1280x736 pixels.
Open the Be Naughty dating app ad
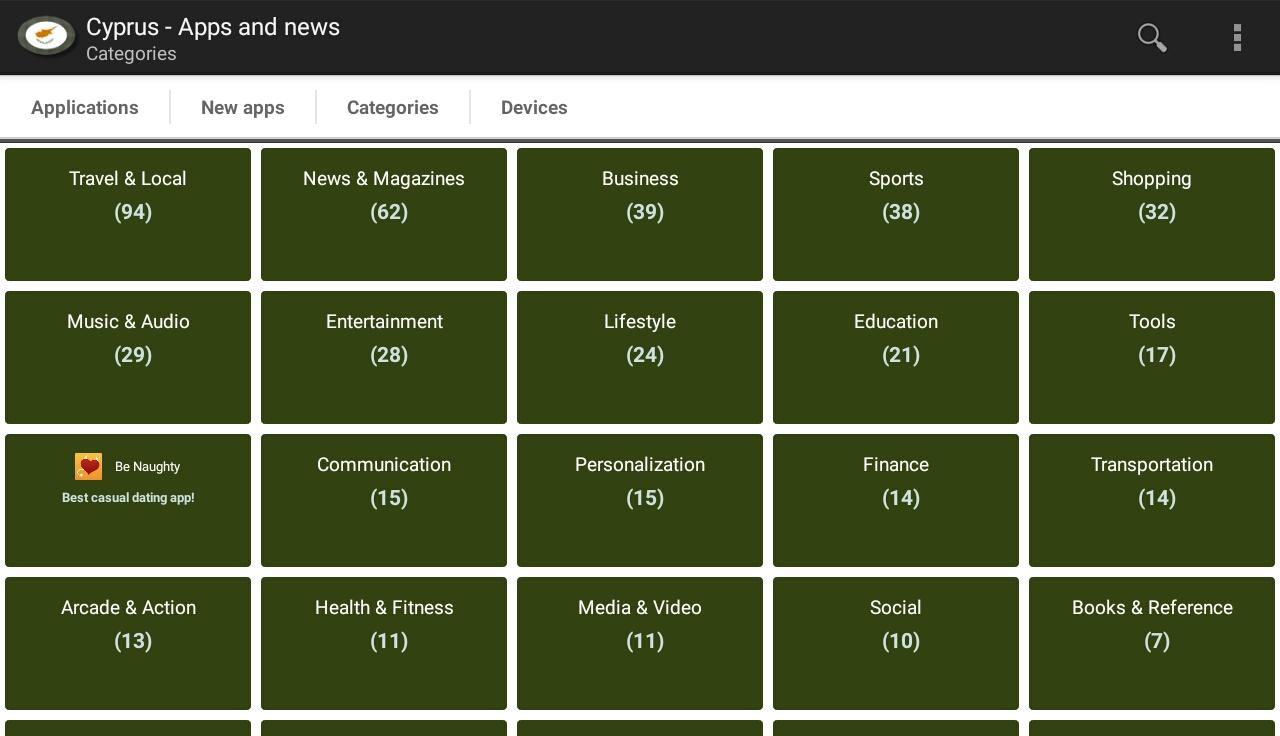point(128,500)
